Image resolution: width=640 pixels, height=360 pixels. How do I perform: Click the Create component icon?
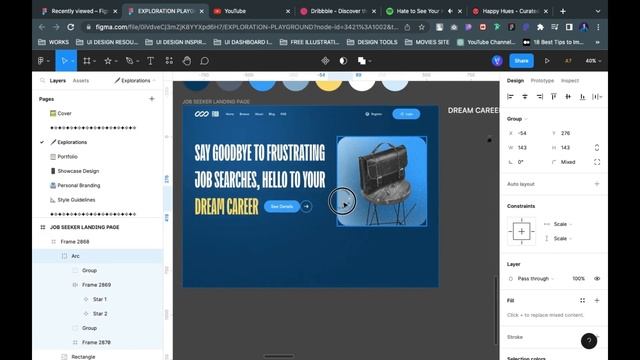(x=325, y=61)
